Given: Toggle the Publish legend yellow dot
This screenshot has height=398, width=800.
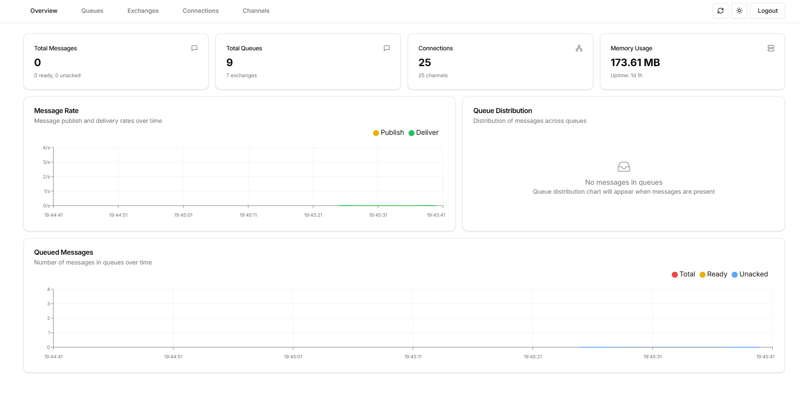Looking at the screenshot, I should coord(376,133).
